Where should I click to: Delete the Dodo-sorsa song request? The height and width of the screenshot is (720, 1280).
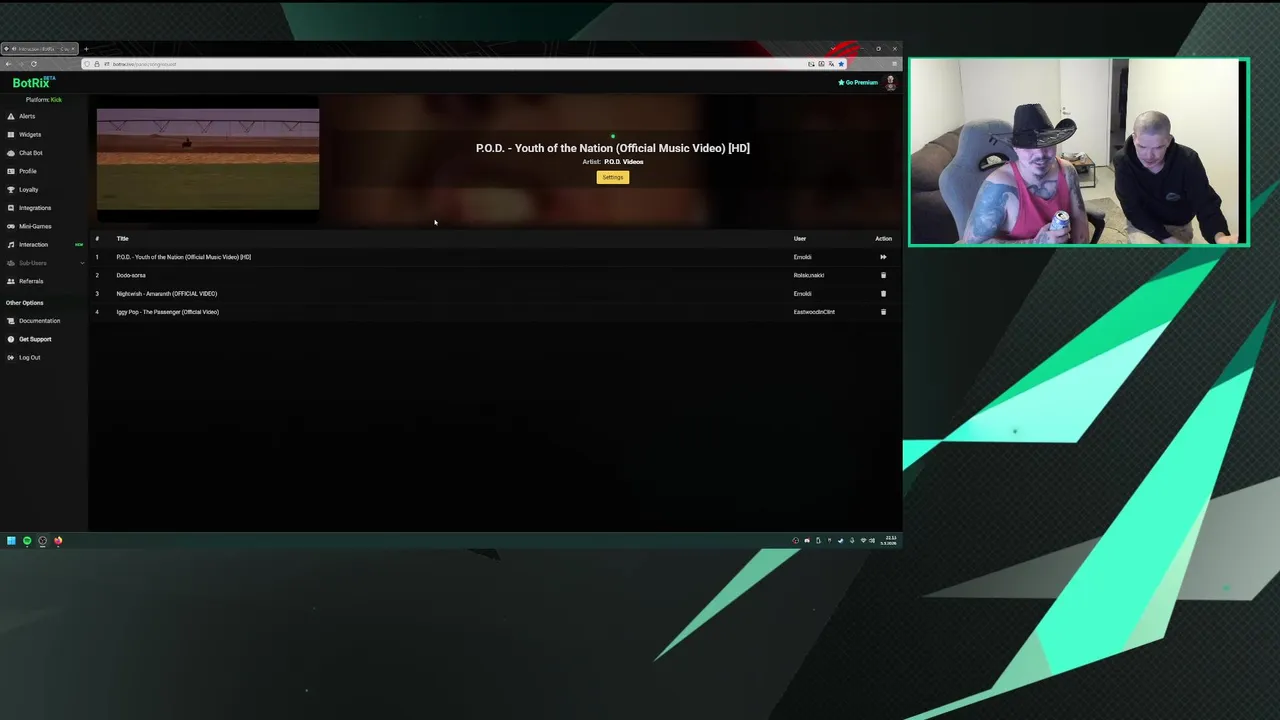coord(883,275)
